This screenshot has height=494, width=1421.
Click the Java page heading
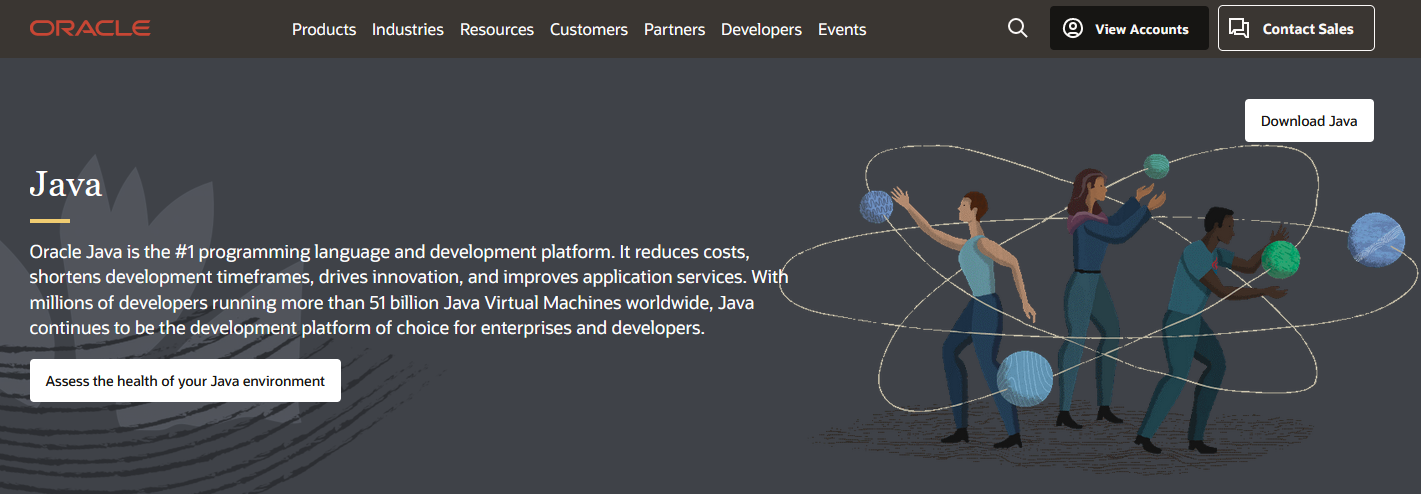[66, 184]
